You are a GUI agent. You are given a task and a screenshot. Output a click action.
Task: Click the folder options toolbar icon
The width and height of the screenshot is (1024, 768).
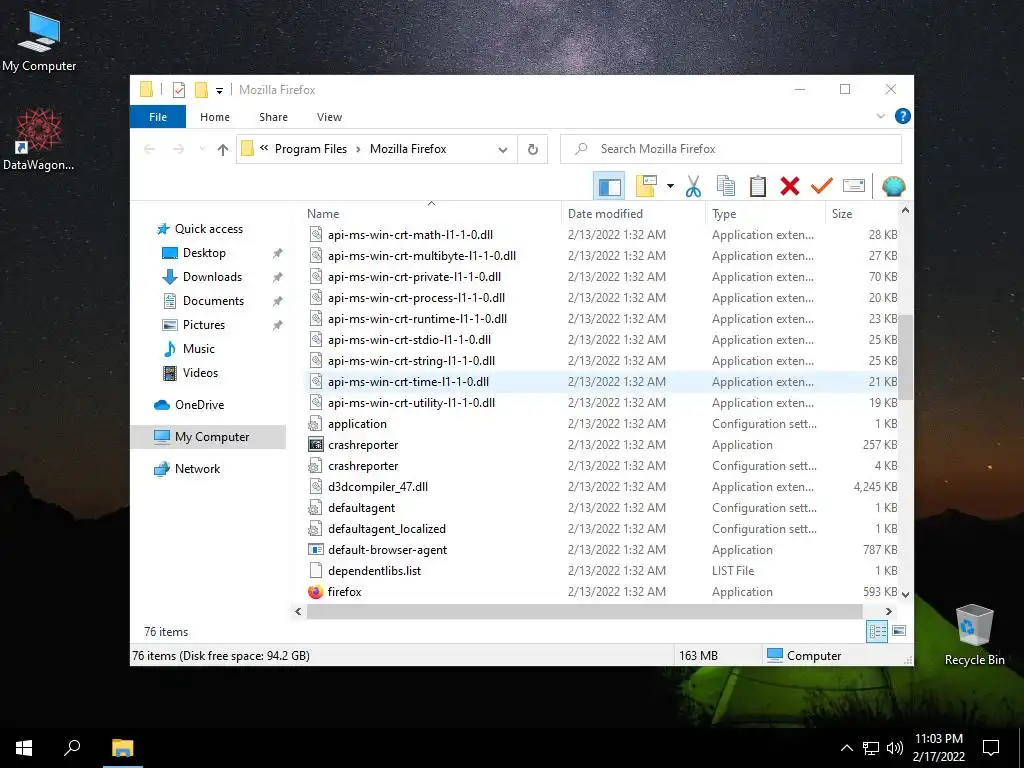[646, 187]
